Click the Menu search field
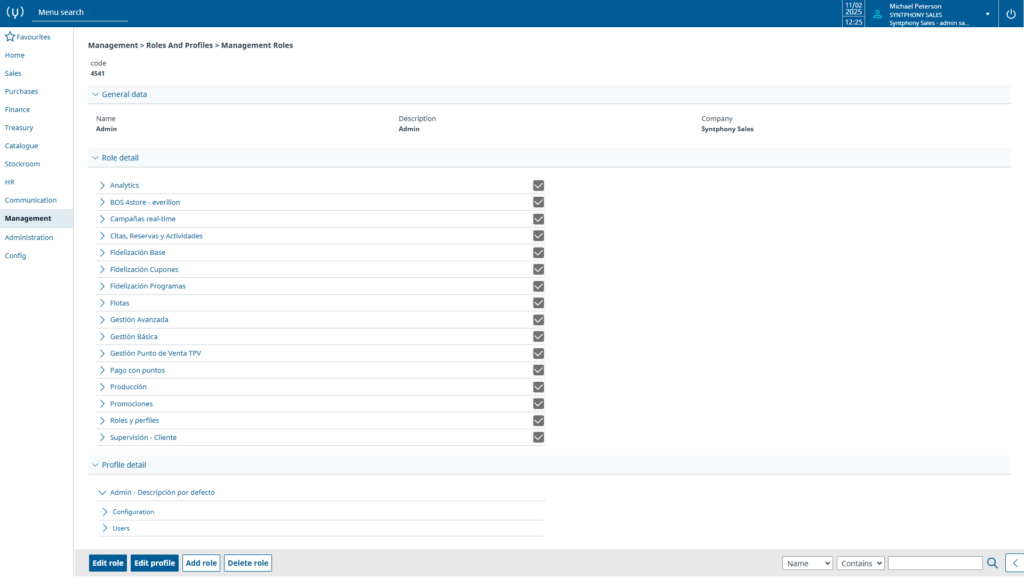1024x578 pixels. pyautogui.click(x=80, y=12)
